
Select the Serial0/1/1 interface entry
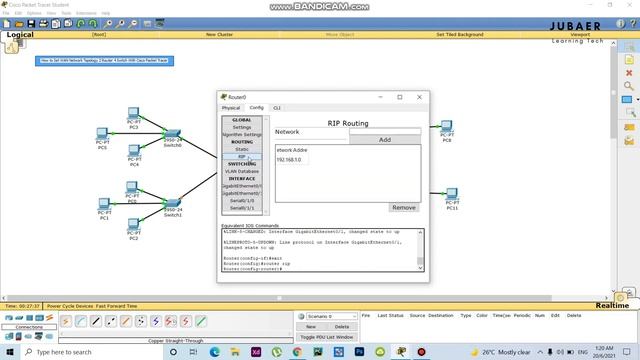pyautogui.click(x=242, y=208)
